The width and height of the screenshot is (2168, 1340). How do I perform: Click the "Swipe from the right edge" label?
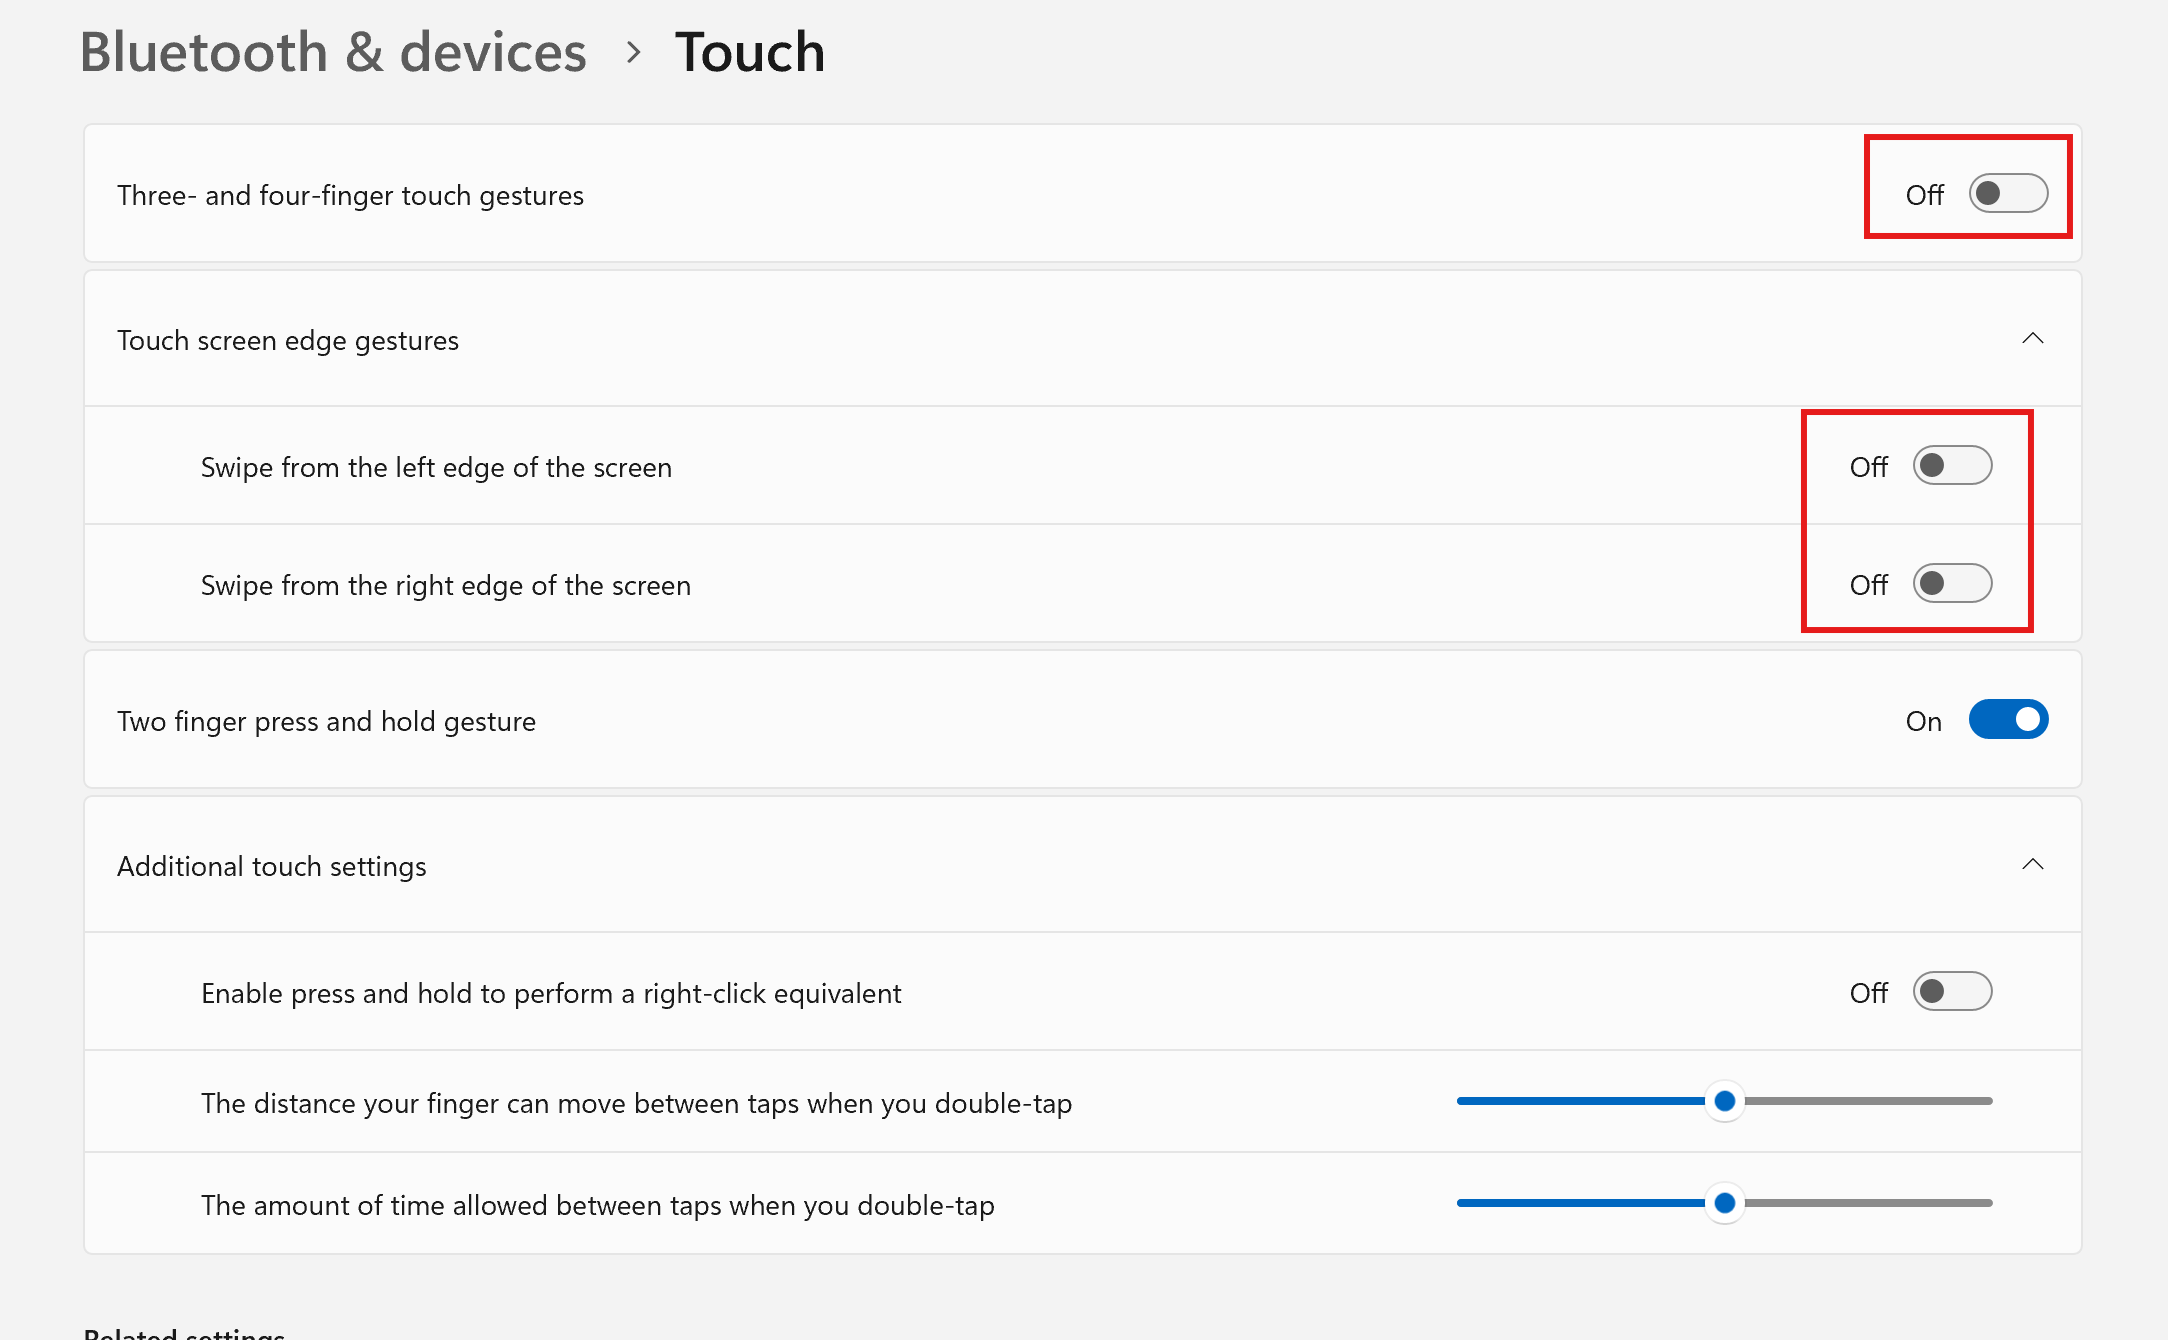pos(446,585)
